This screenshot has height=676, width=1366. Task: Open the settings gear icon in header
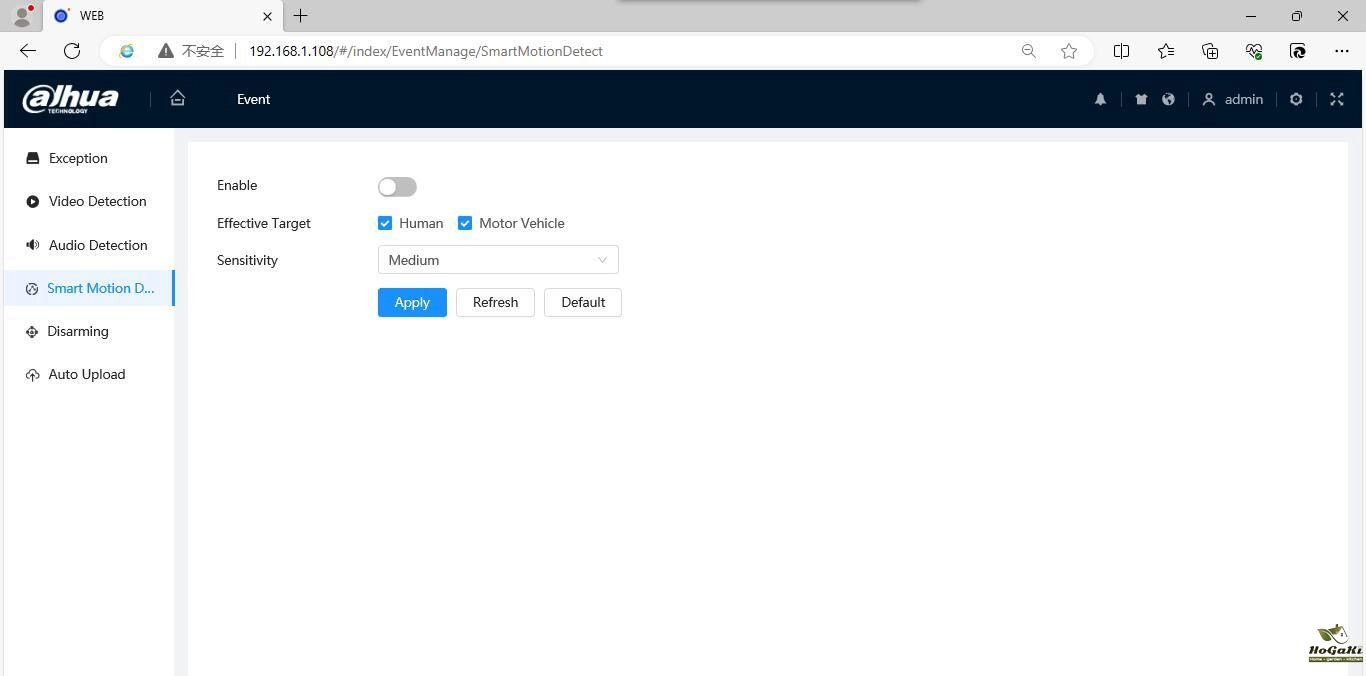tap(1296, 99)
